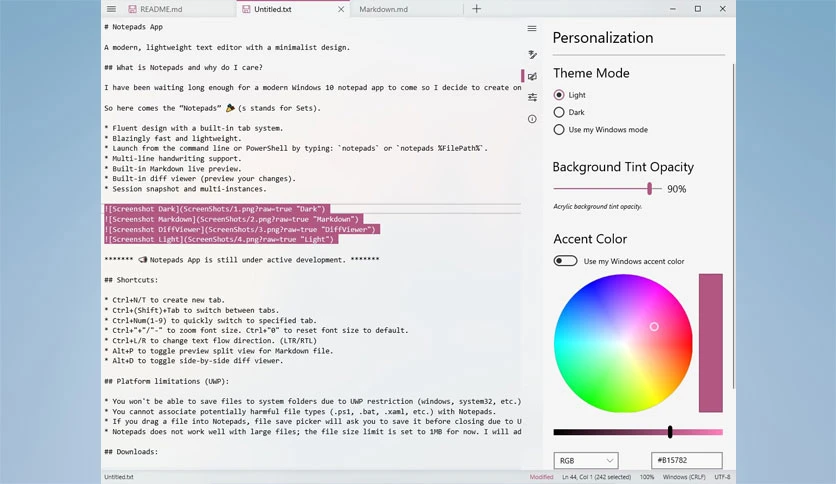Click Untitled.txt file name in status bar
Screen dimensions: 836x484
click(119, 477)
